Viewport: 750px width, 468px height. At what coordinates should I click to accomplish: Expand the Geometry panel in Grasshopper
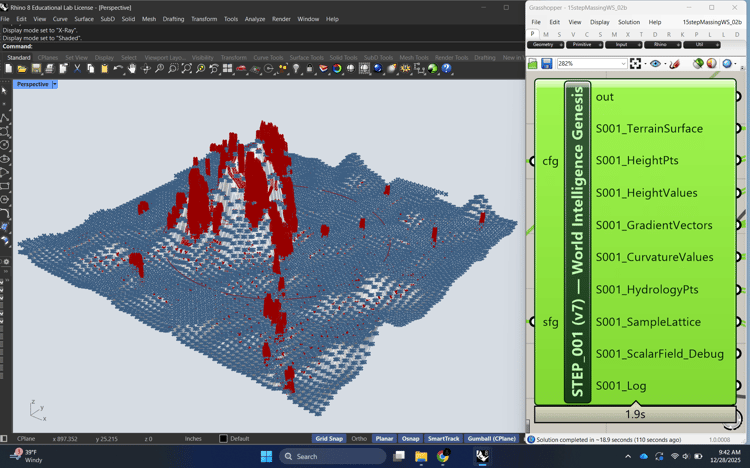(561, 45)
